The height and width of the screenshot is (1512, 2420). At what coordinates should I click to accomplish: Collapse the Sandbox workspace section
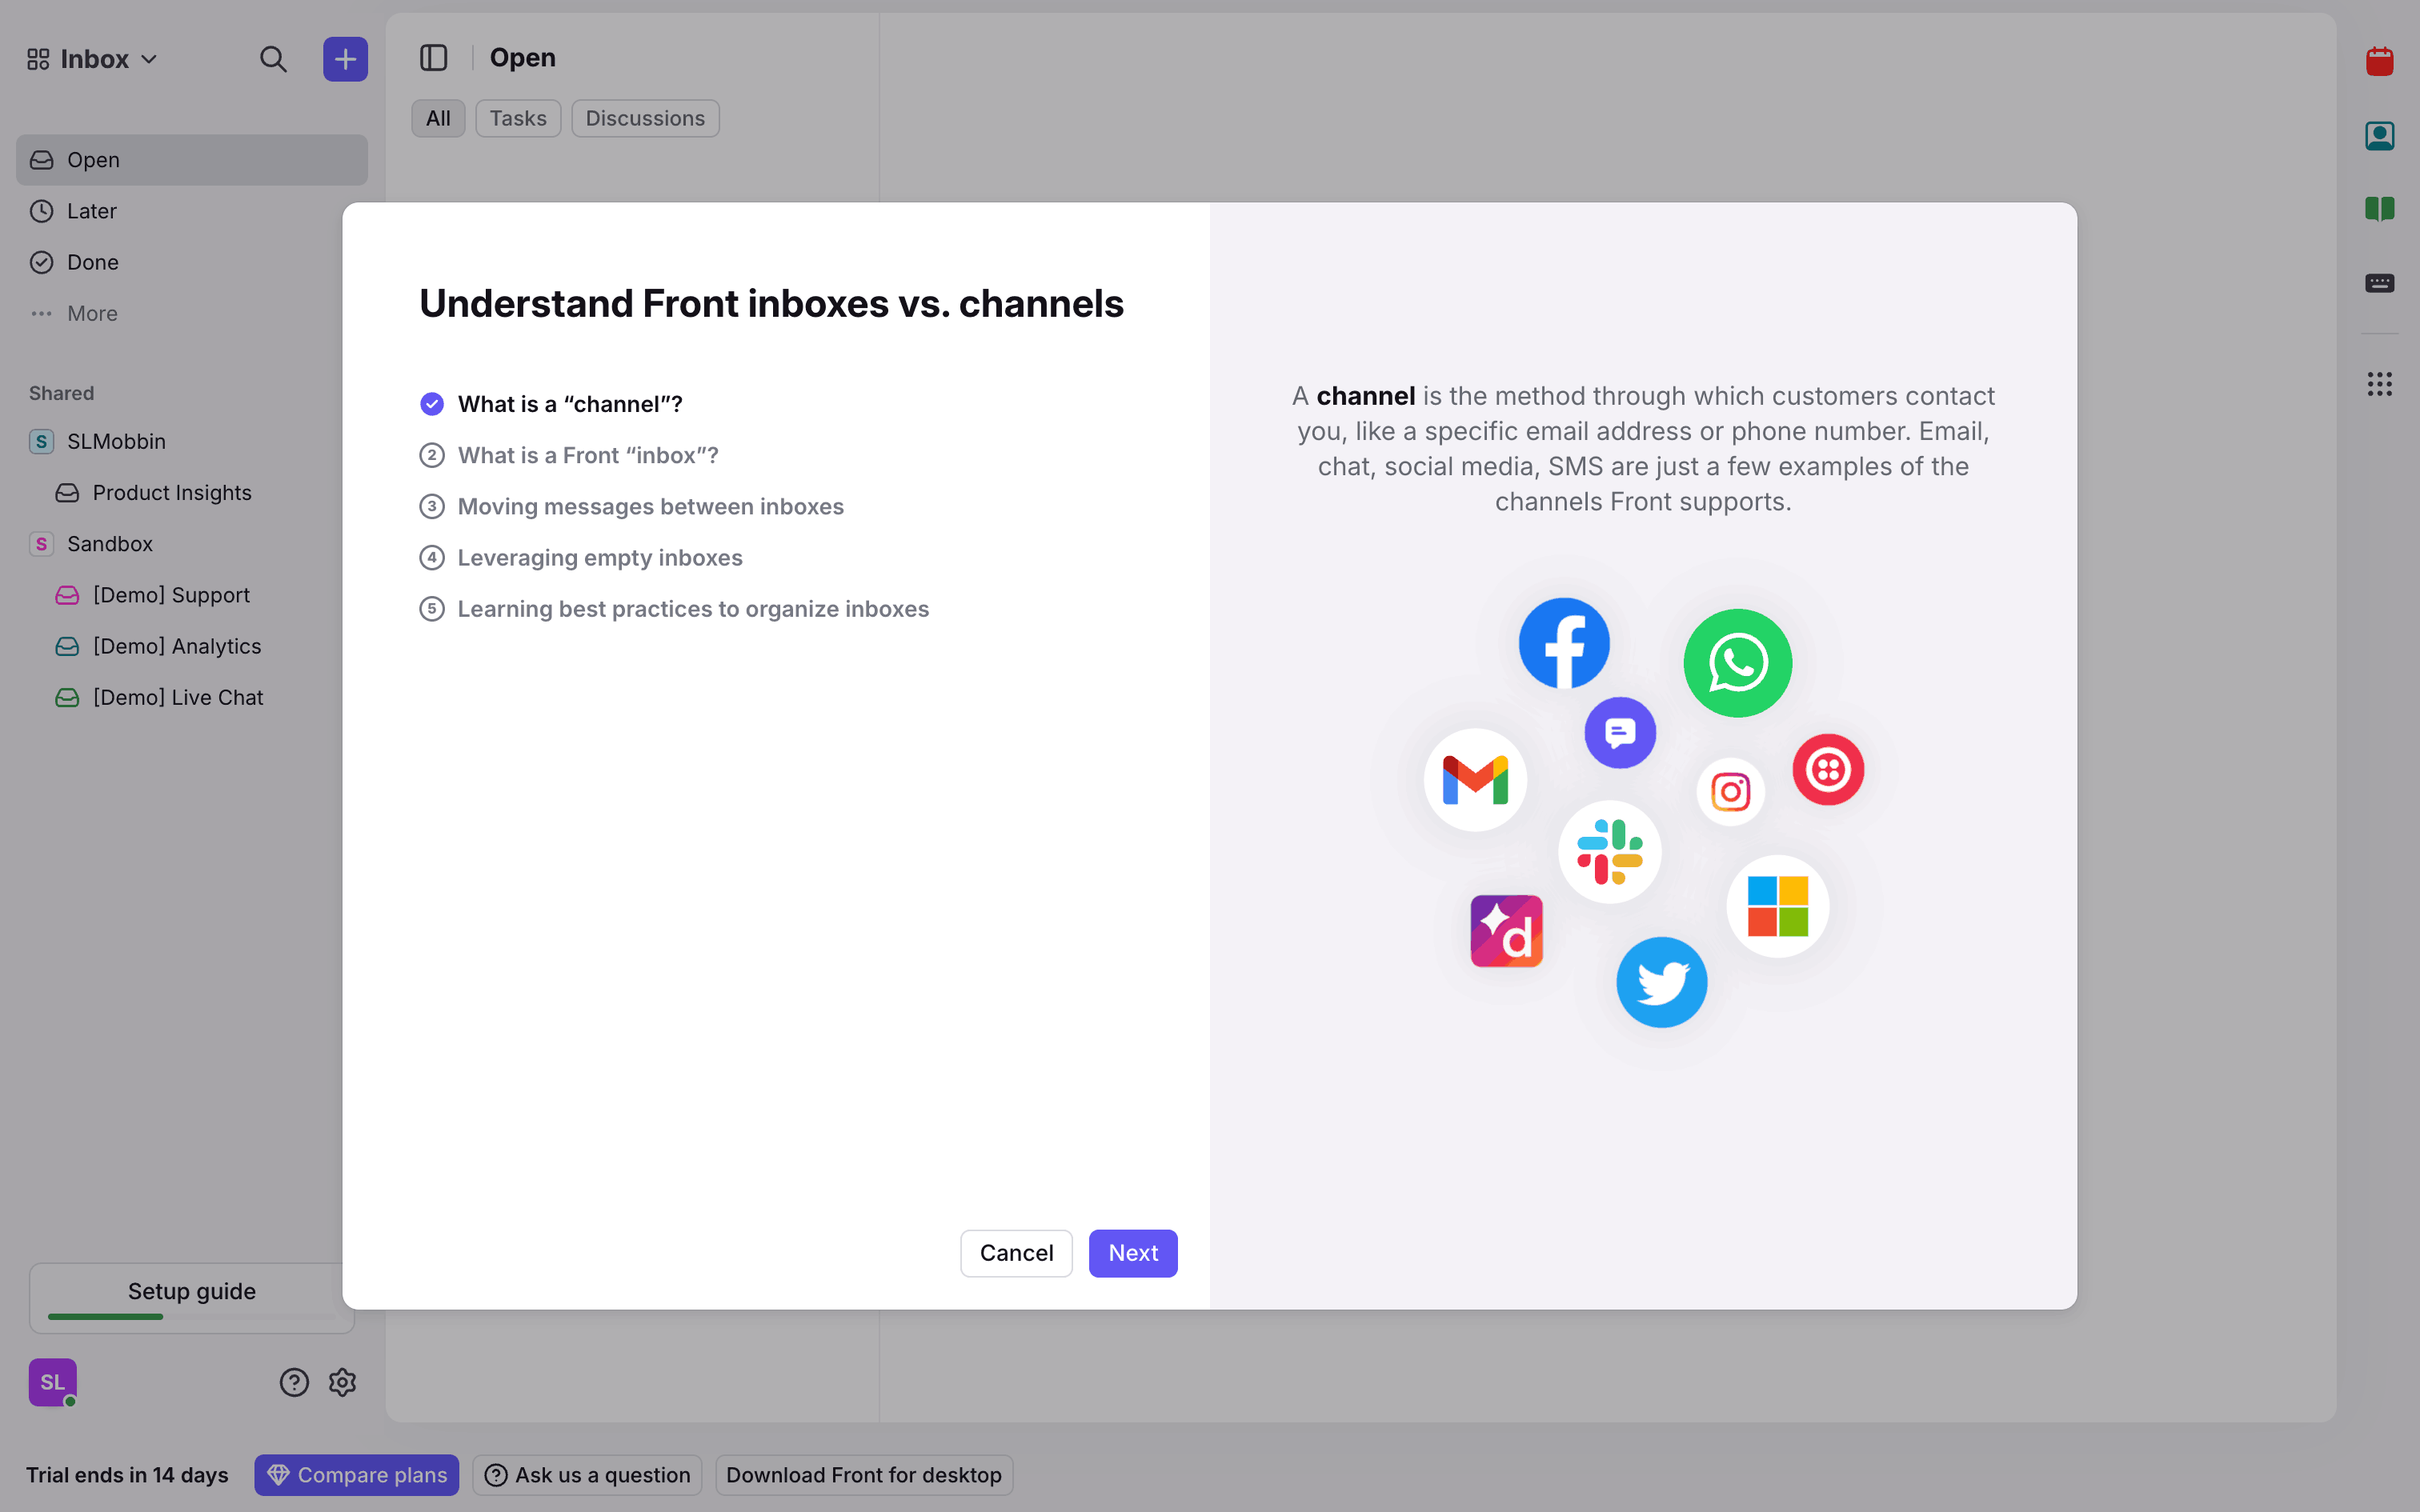[109, 544]
